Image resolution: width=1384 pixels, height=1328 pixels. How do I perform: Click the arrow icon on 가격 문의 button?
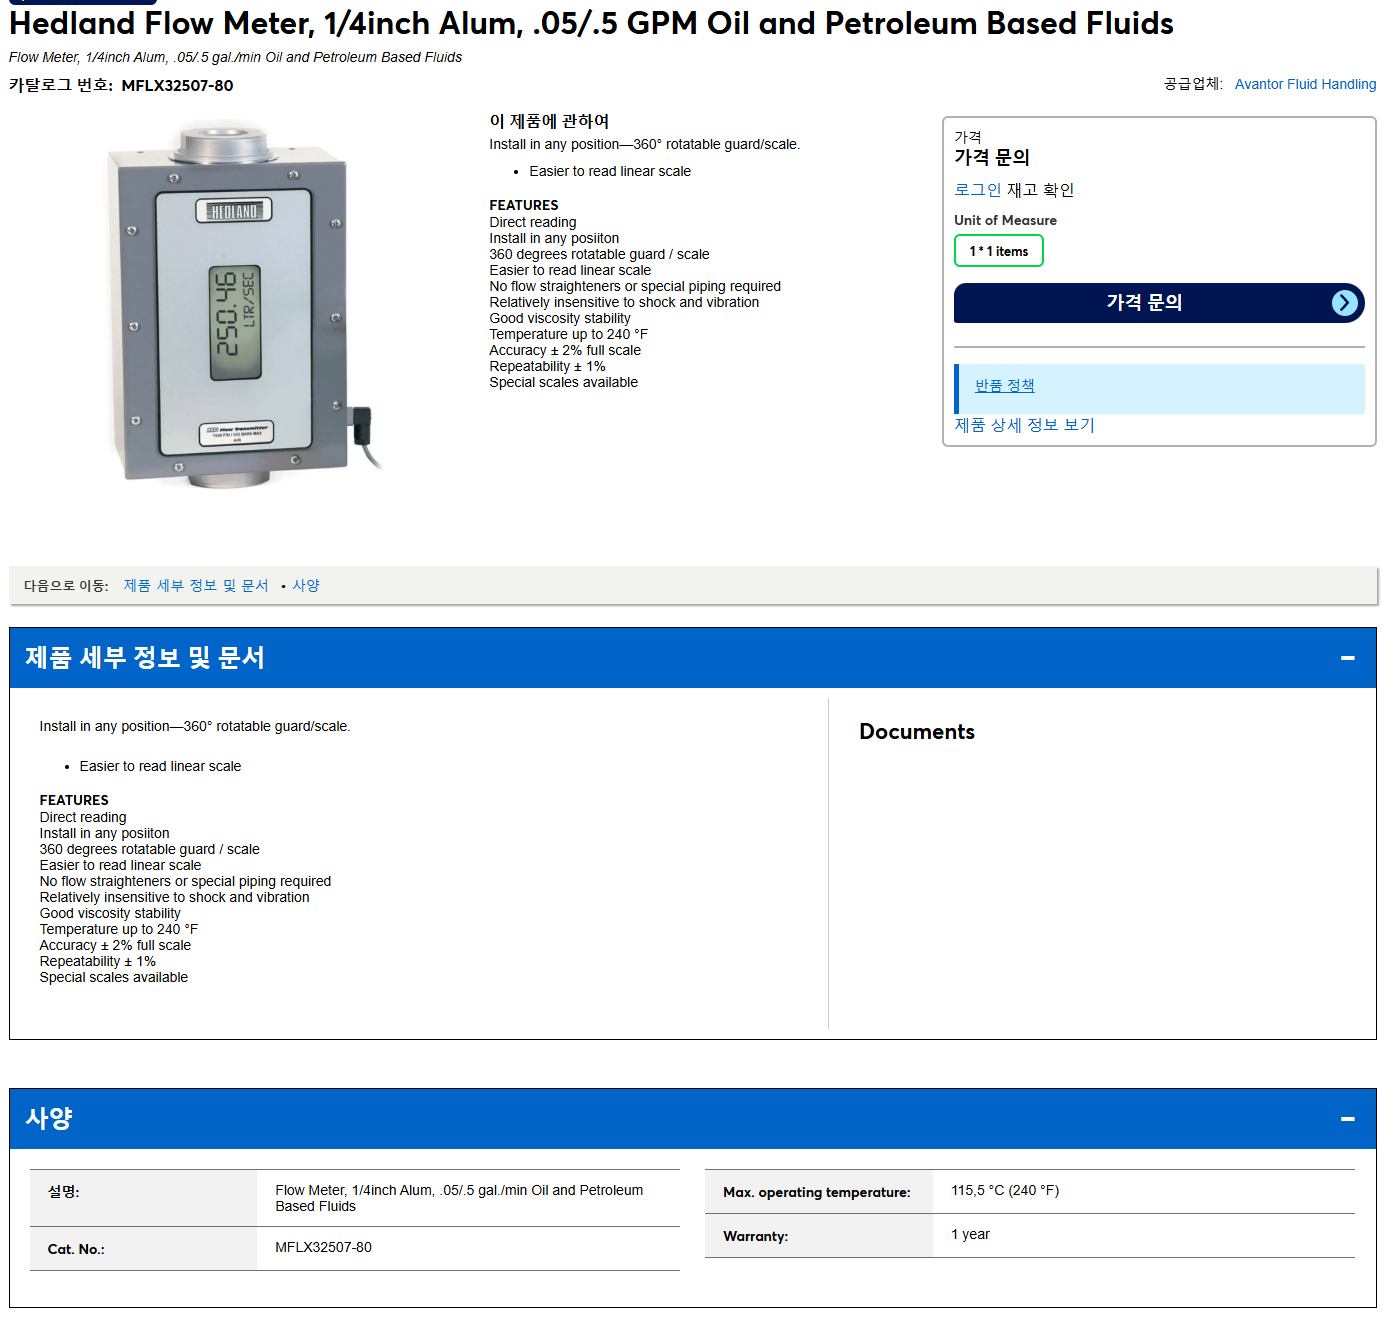click(x=1345, y=303)
